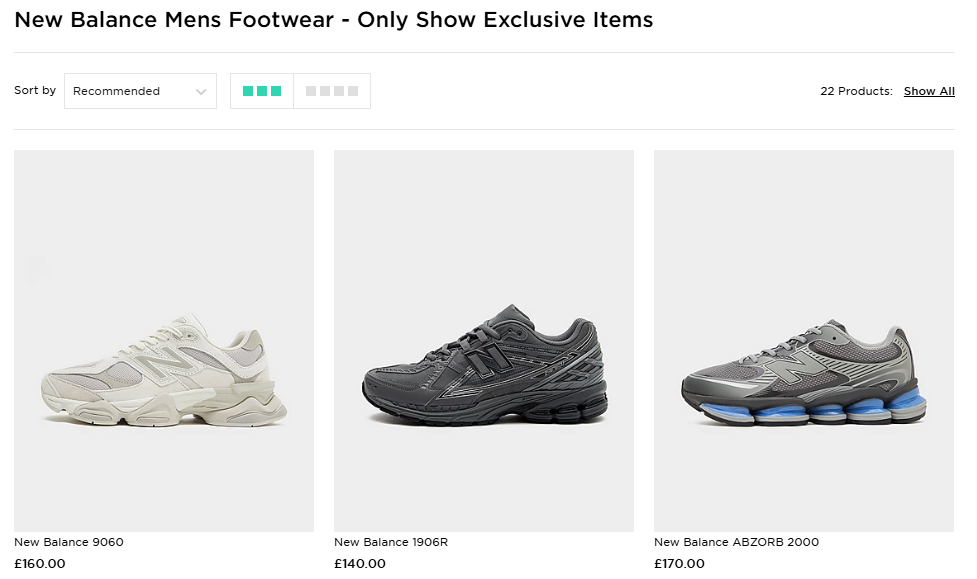977x579 pixels.
Task: Click the Sort by label
Action: (35, 90)
